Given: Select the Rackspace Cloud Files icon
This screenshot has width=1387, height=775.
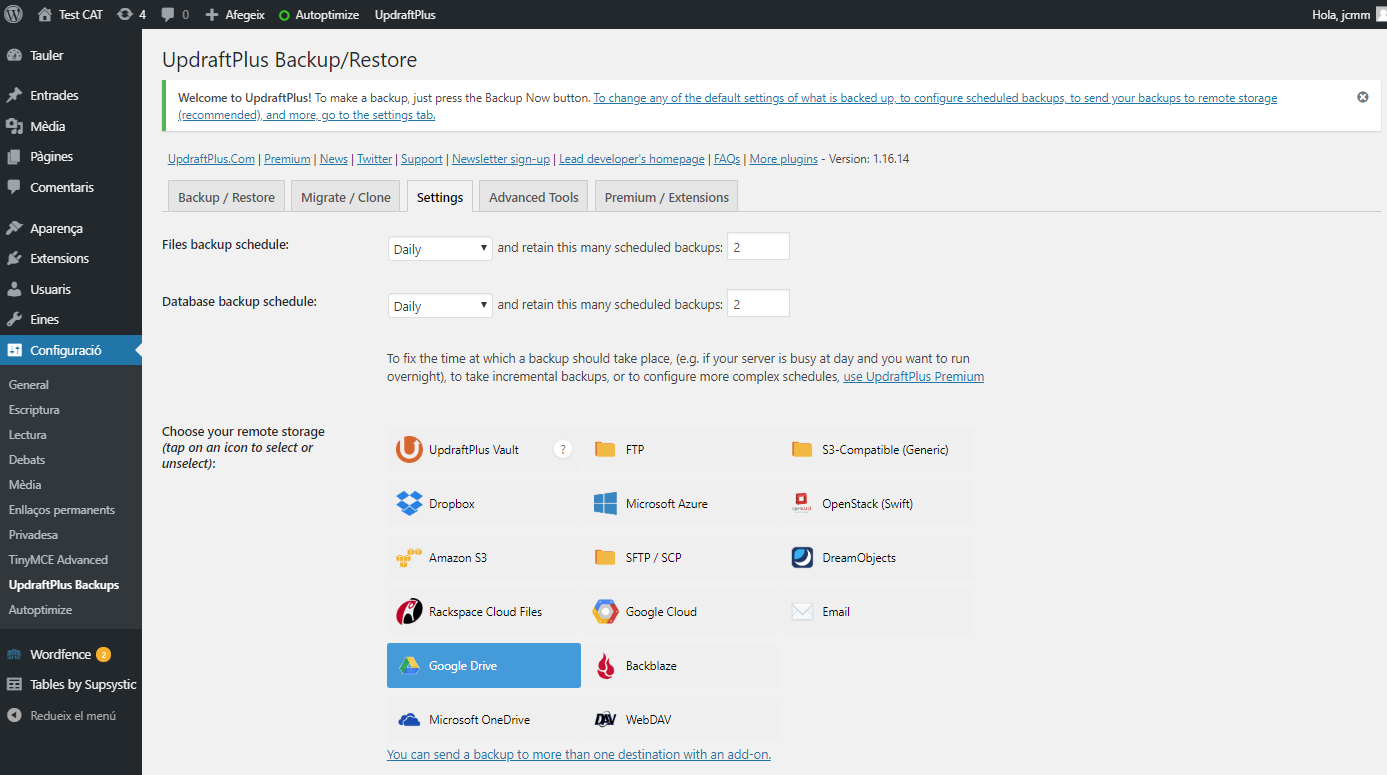Looking at the screenshot, I should pos(409,611).
